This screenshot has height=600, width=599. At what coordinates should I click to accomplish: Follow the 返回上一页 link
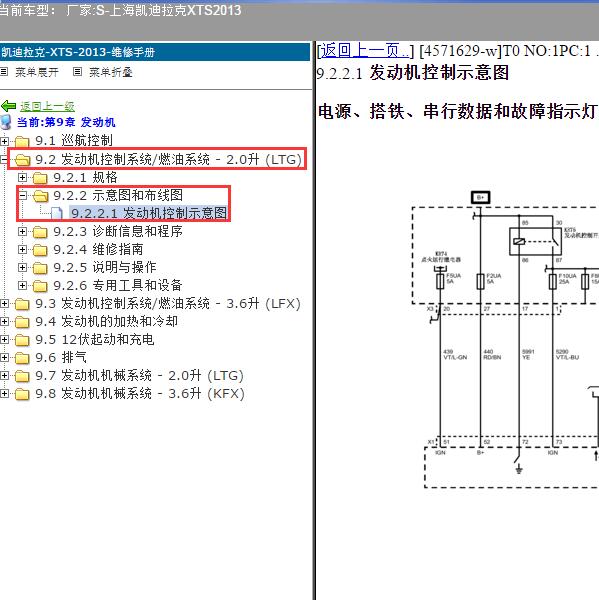[x=365, y=51]
